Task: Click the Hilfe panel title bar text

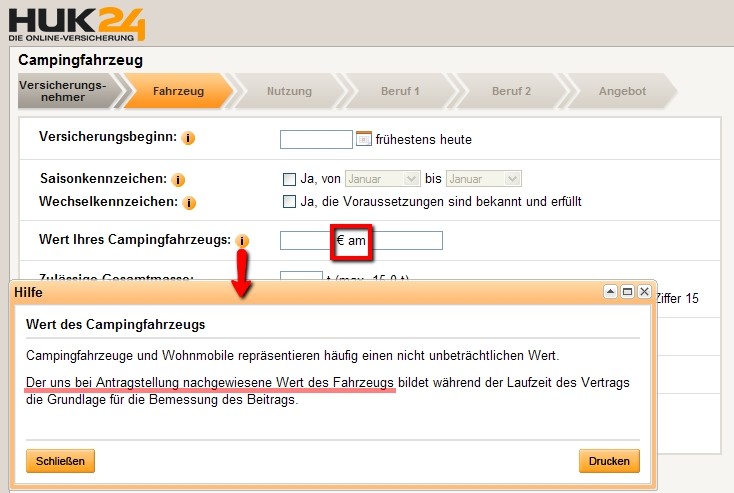Action: pyautogui.click(x=28, y=292)
